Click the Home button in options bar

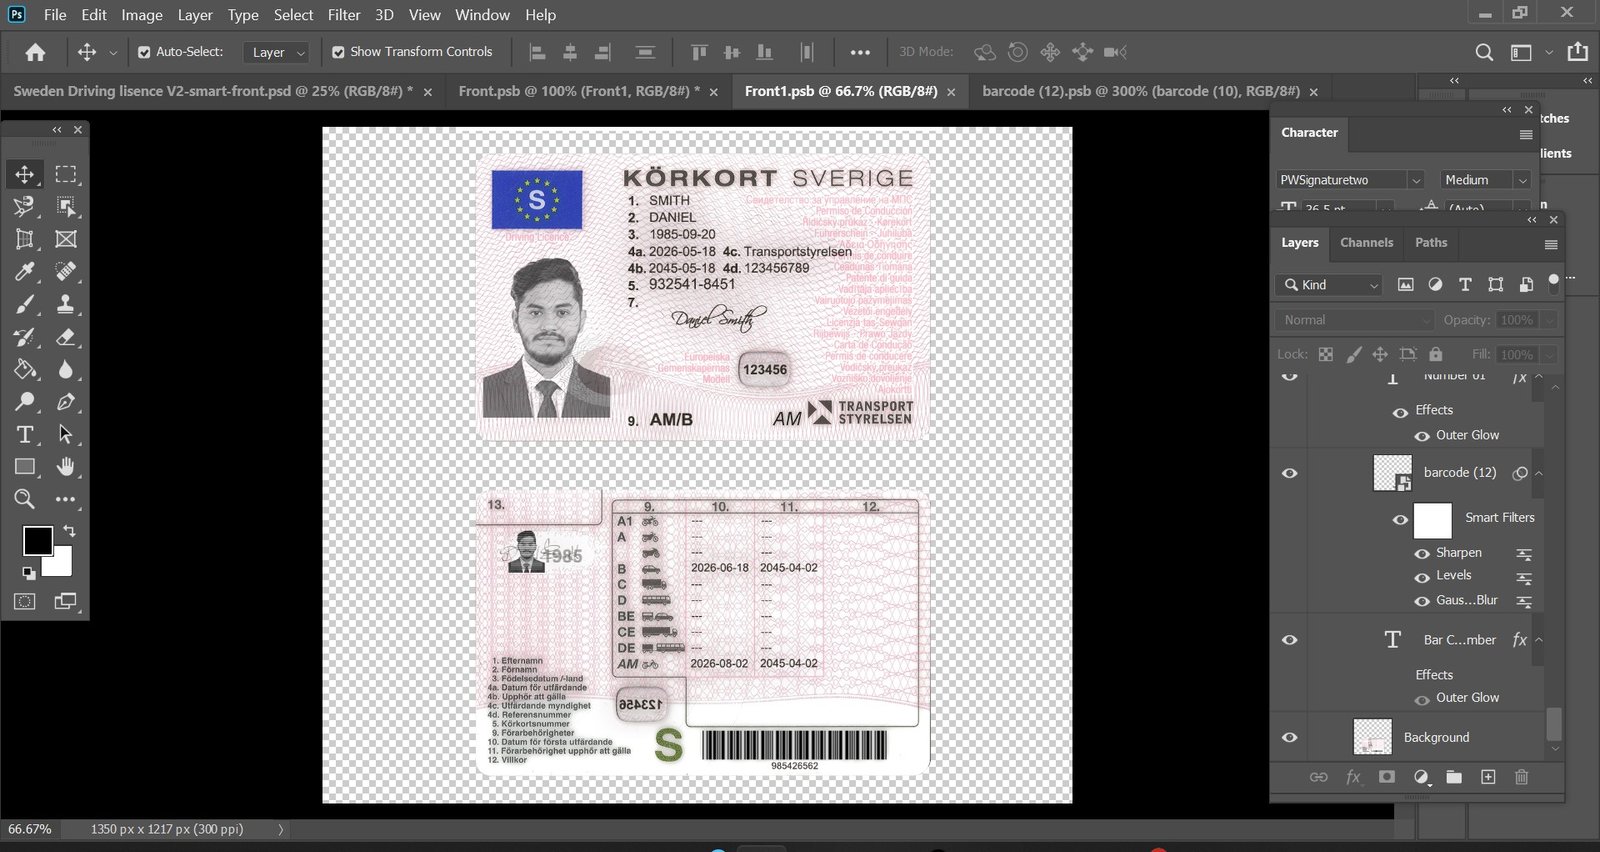36,52
